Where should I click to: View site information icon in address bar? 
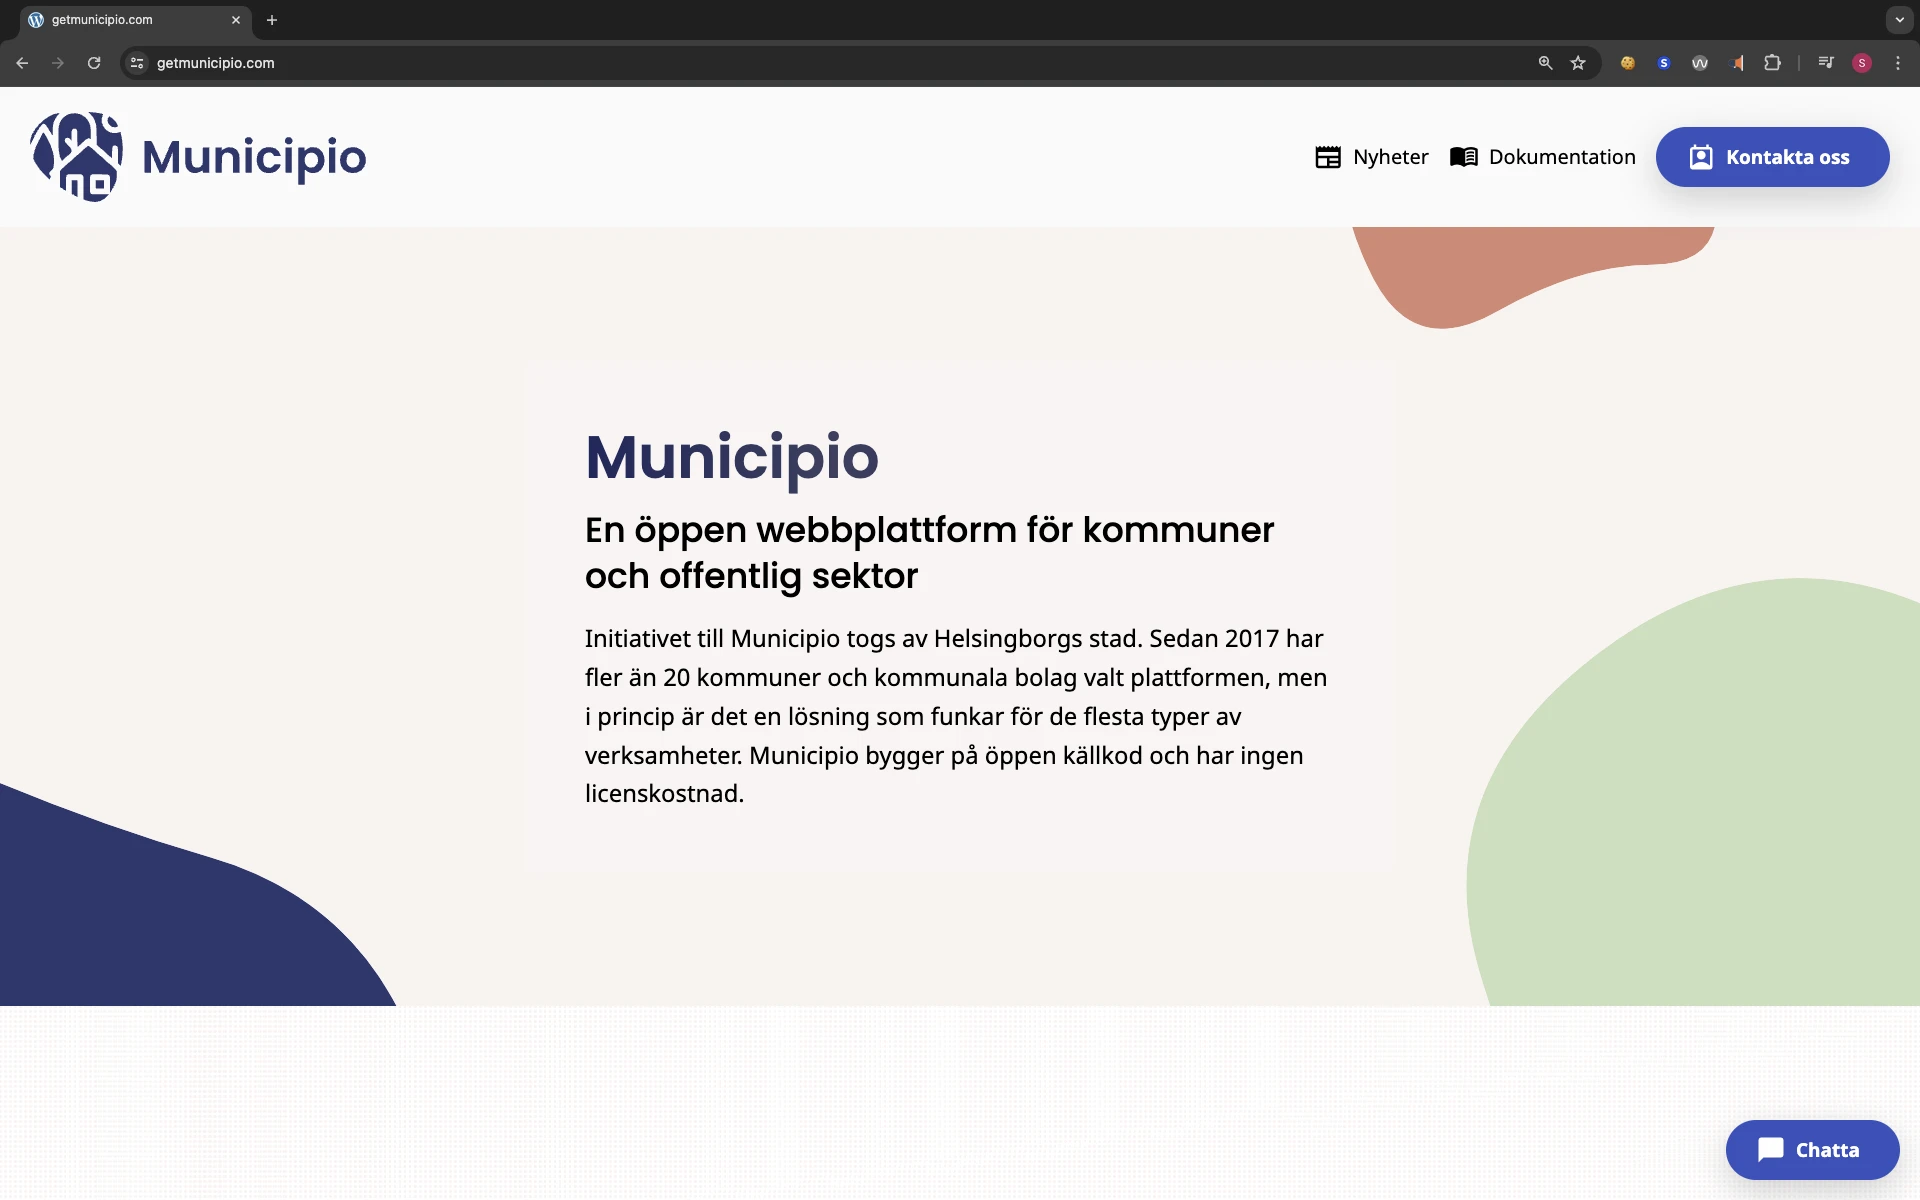[x=137, y=63]
